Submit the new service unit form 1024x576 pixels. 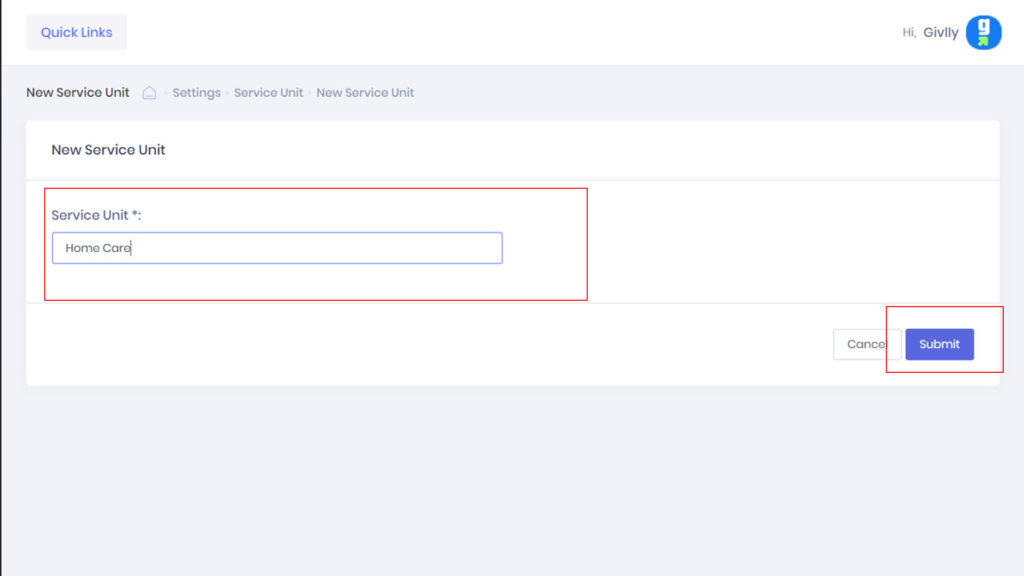pos(939,344)
